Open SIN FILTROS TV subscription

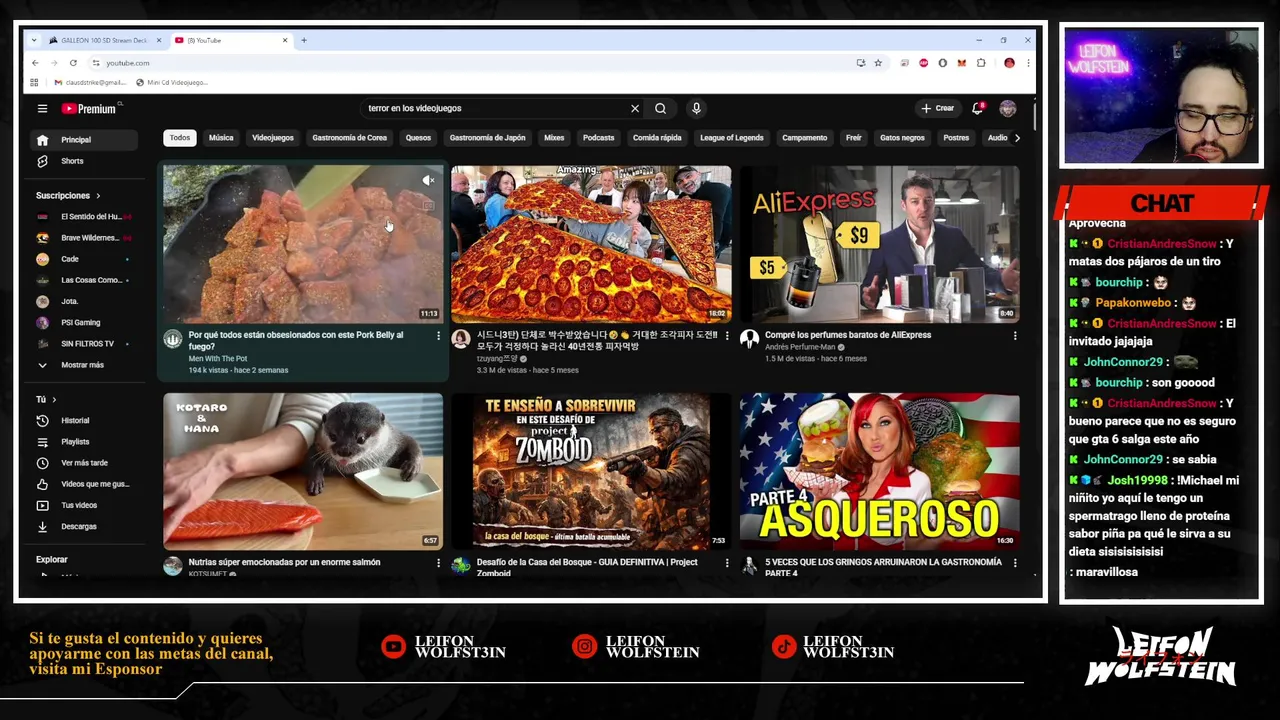(84, 344)
